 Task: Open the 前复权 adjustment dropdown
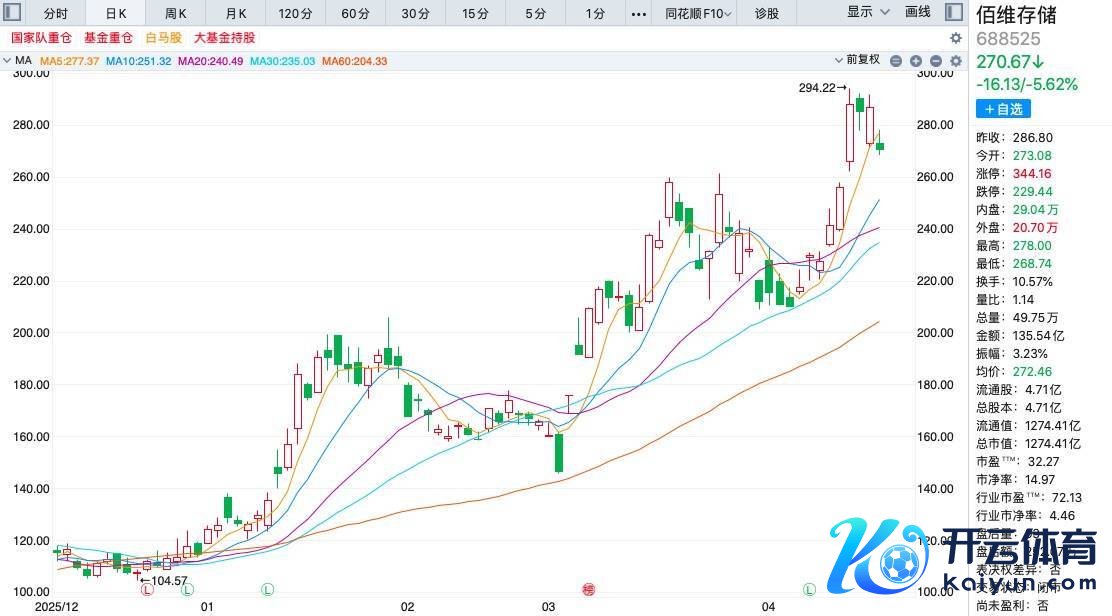[x=856, y=60]
